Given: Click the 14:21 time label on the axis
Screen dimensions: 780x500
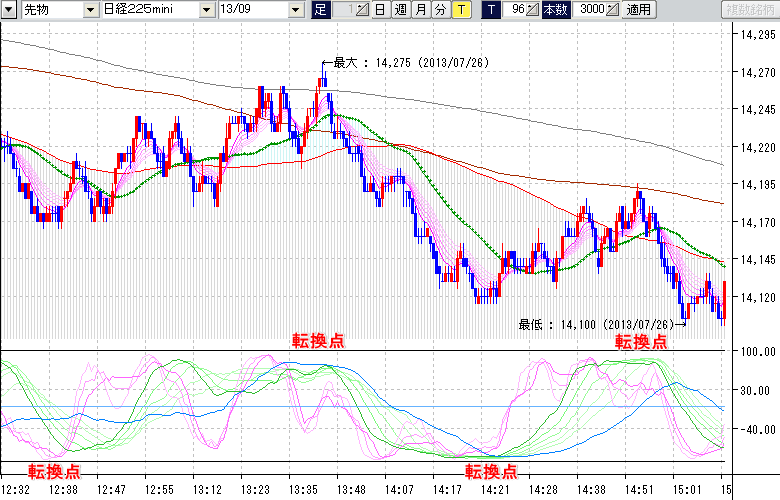Looking at the screenshot, I should (x=491, y=490).
